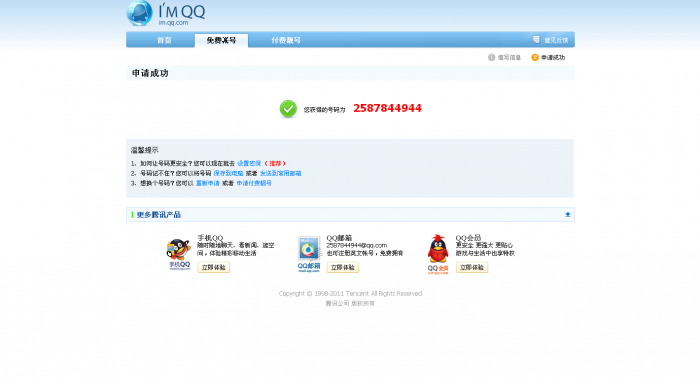Click the 发送到常用邮箱 link
The height and width of the screenshot is (379, 700).
click(x=280, y=173)
